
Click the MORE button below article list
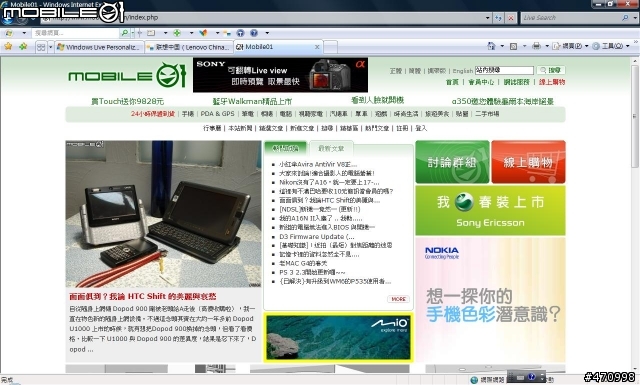coord(398,299)
